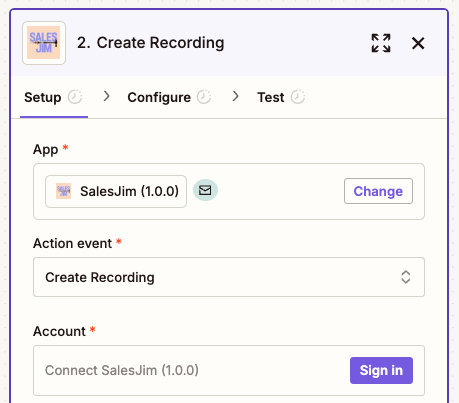This screenshot has width=459, height=403.
Task: Change the selected app
Action: point(378,191)
